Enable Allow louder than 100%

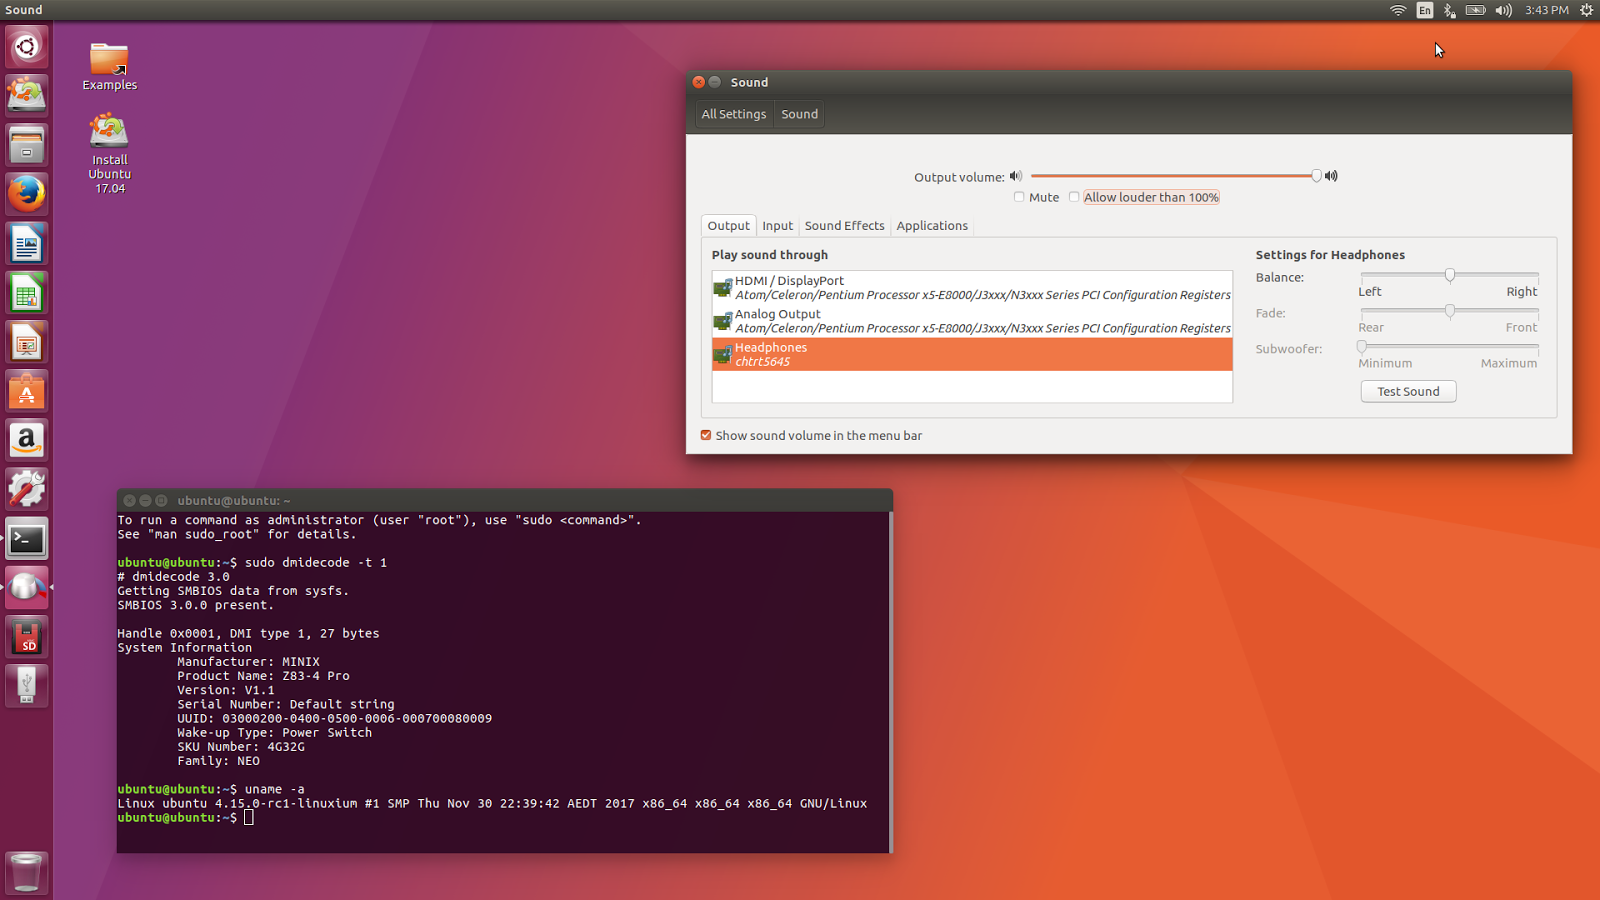tap(1074, 197)
